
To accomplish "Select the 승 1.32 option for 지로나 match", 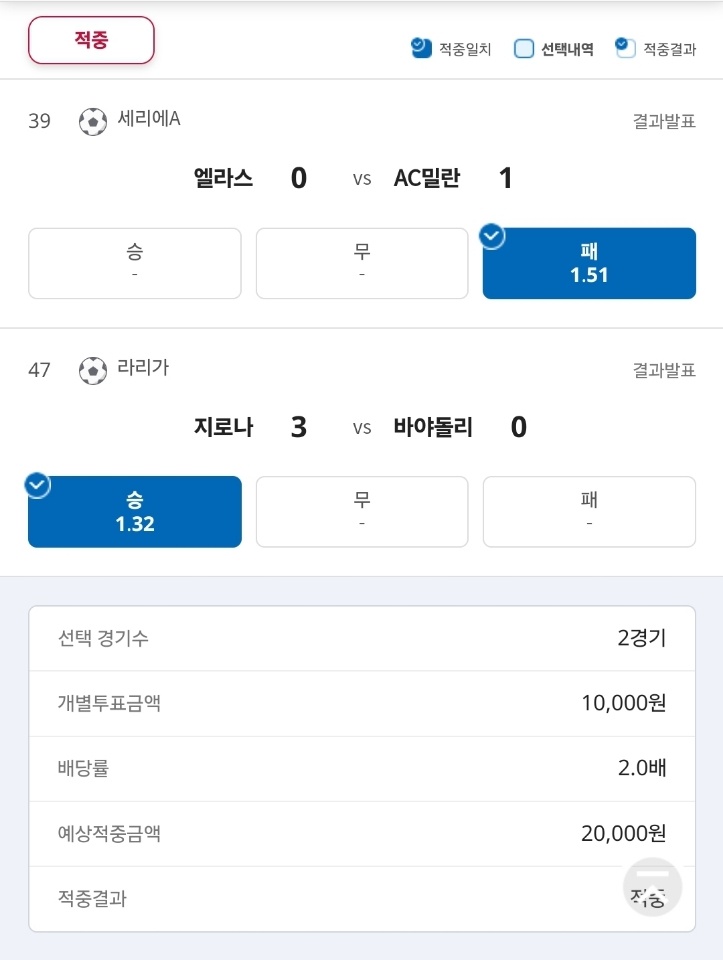I will coord(135,512).
